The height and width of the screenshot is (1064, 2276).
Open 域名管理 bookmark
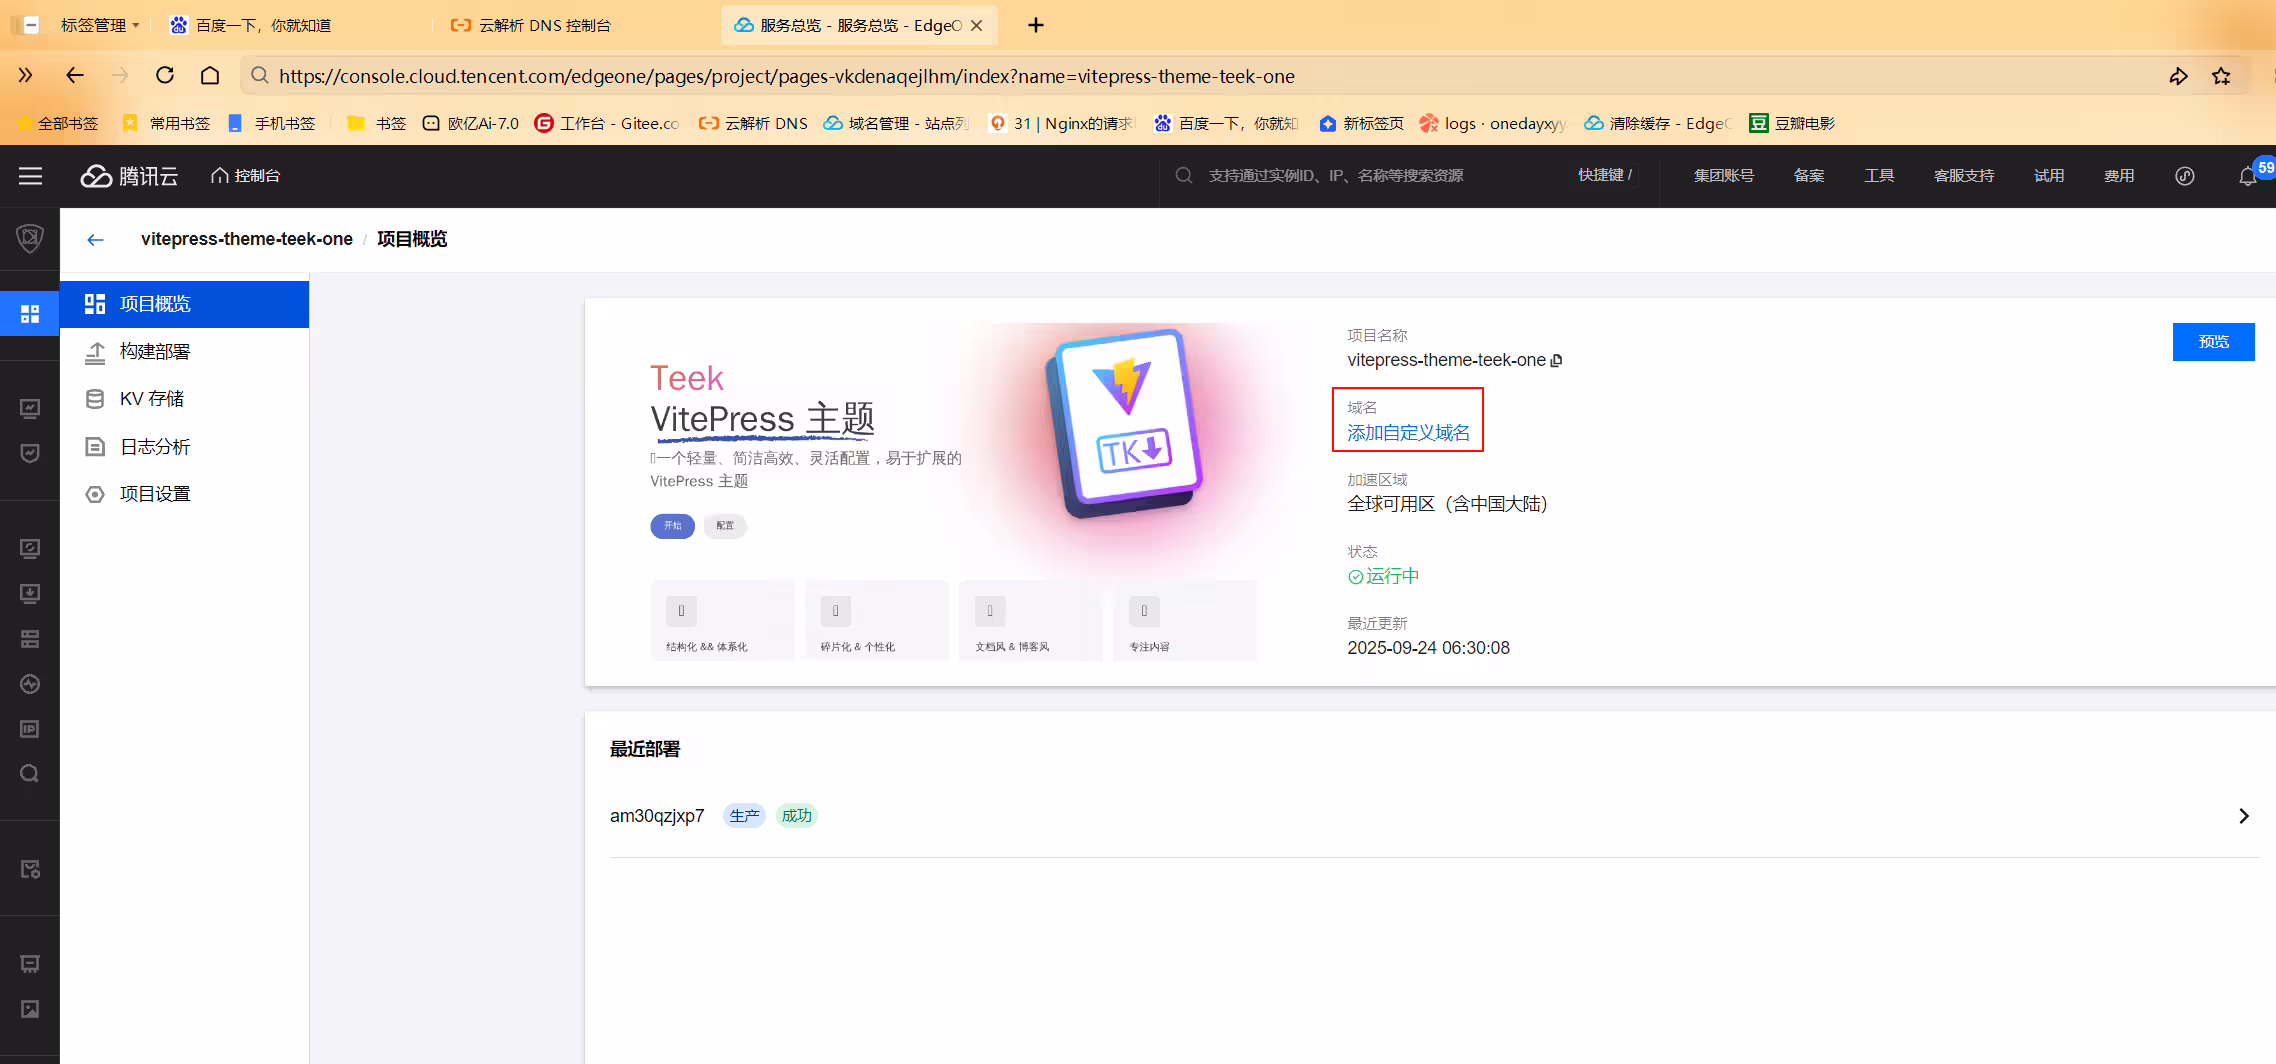897,123
